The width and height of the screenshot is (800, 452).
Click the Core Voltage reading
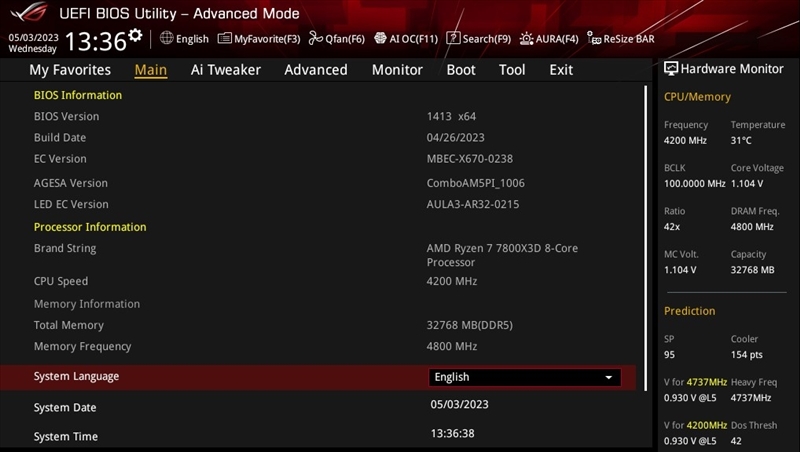[747, 184]
